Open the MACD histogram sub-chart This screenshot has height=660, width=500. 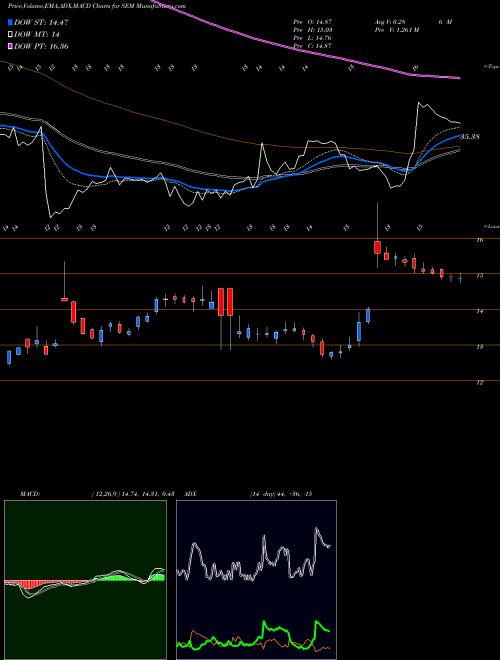85,580
